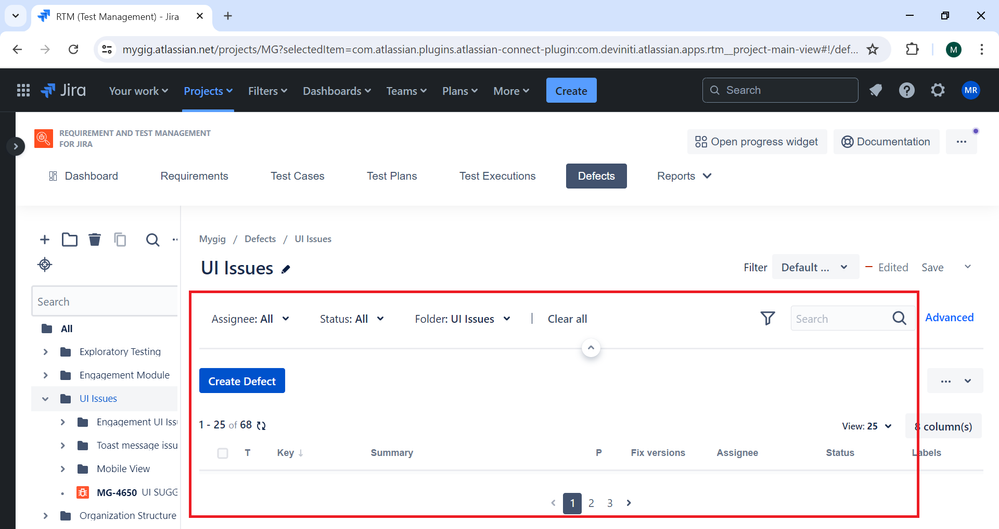
Task: Open the Documentation link
Action: pos(886,141)
